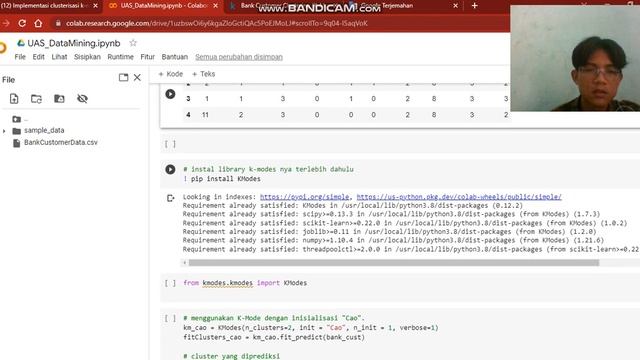640x360 pixels.
Task: Open the Sisipkan menu
Action: pyautogui.click(x=87, y=57)
